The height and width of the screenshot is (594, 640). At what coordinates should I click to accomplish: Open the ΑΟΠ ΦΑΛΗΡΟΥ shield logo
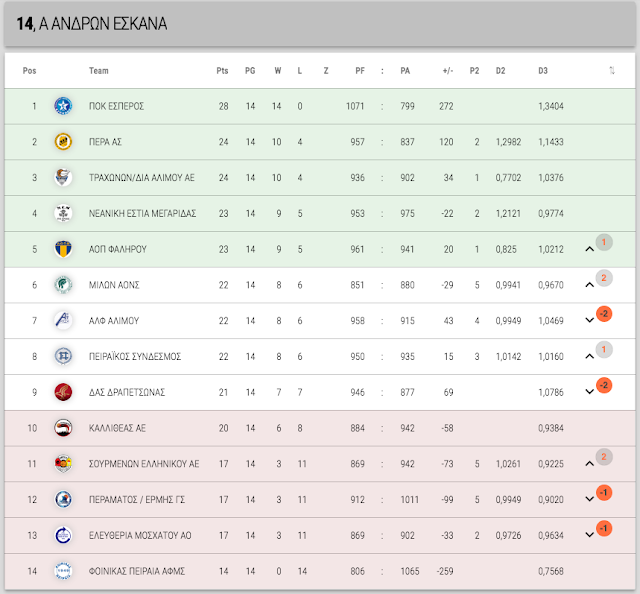pyautogui.click(x=63, y=249)
